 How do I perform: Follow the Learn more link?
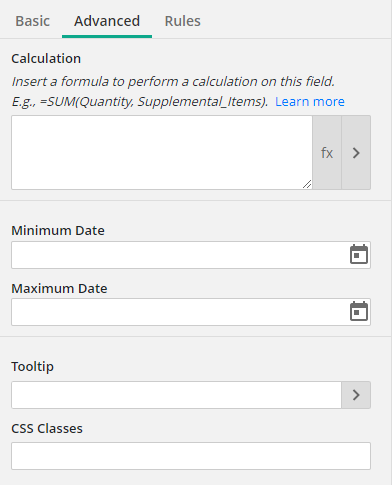pos(310,101)
